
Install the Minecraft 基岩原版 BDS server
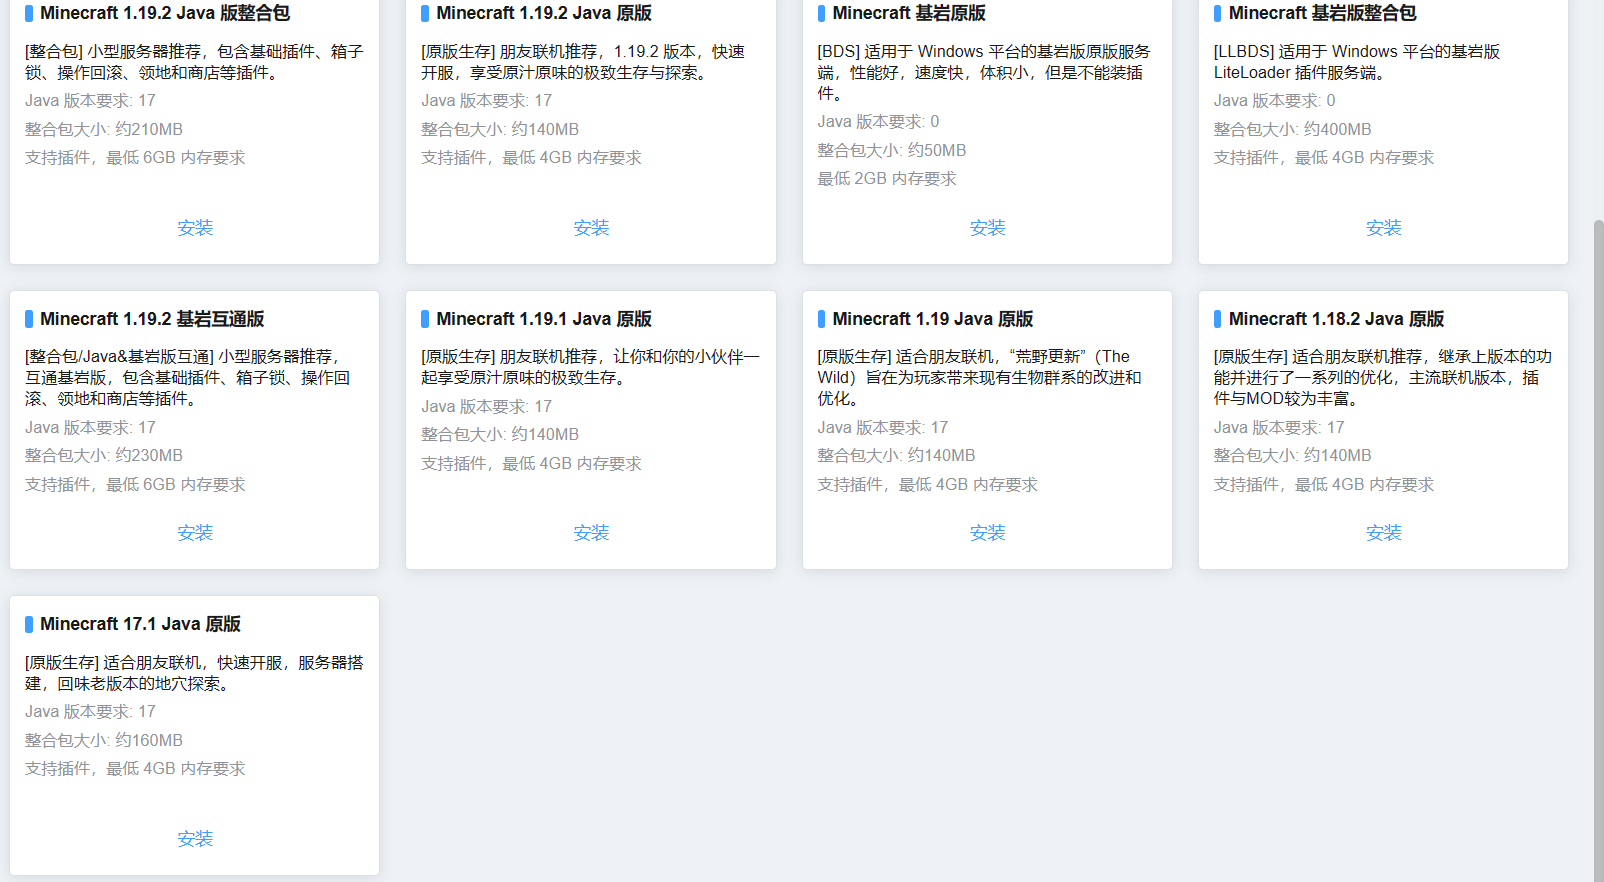987,228
